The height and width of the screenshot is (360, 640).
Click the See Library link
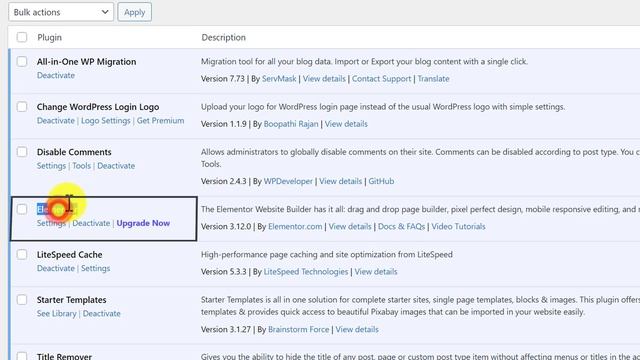click(57, 313)
